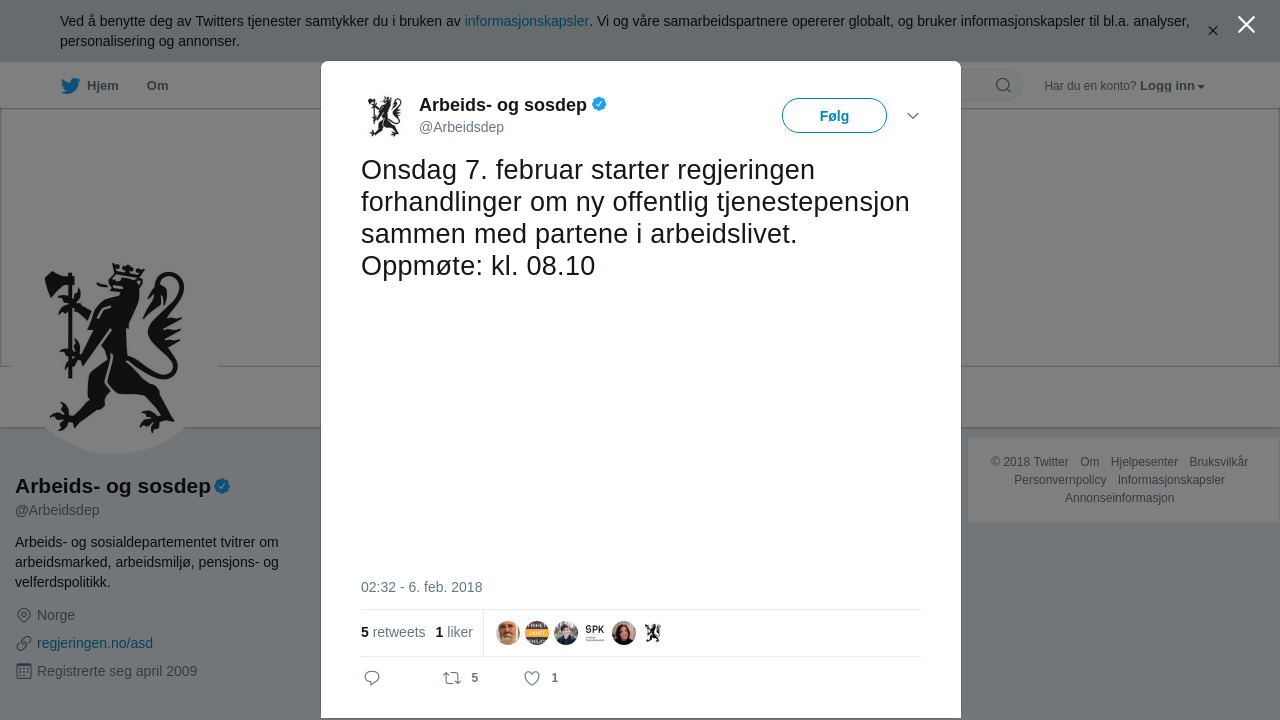Open the SPK liker avatar
Image resolution: width=1280 pixels, height=720 pixels.
(595, 632)
